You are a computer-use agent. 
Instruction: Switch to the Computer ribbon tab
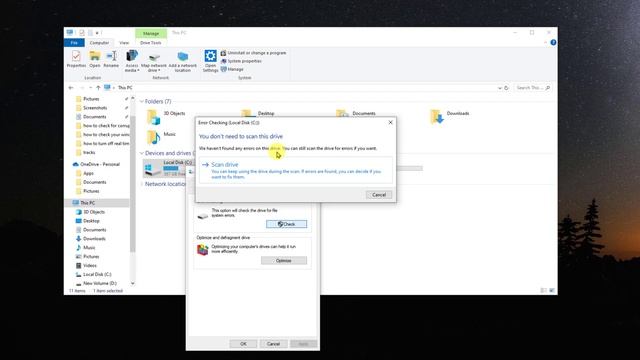click(99, 42)
